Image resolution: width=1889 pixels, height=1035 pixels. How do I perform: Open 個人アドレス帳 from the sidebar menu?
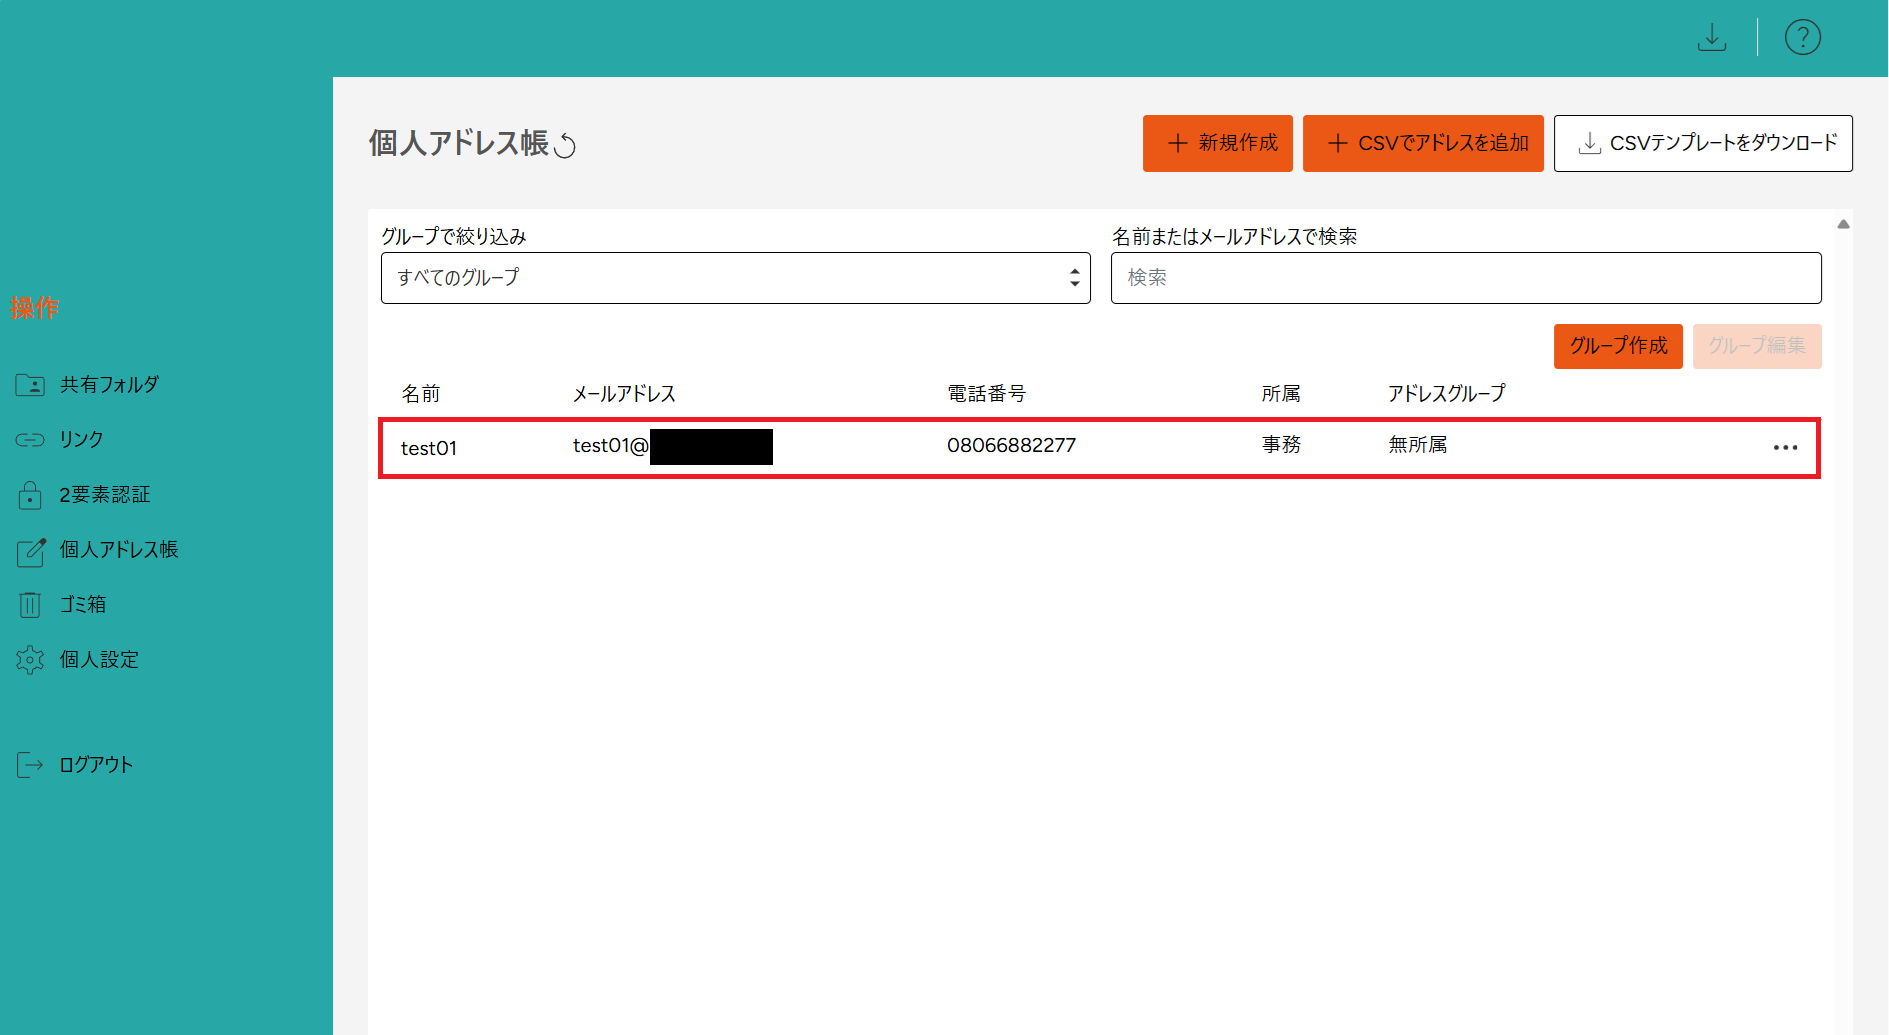118,550
